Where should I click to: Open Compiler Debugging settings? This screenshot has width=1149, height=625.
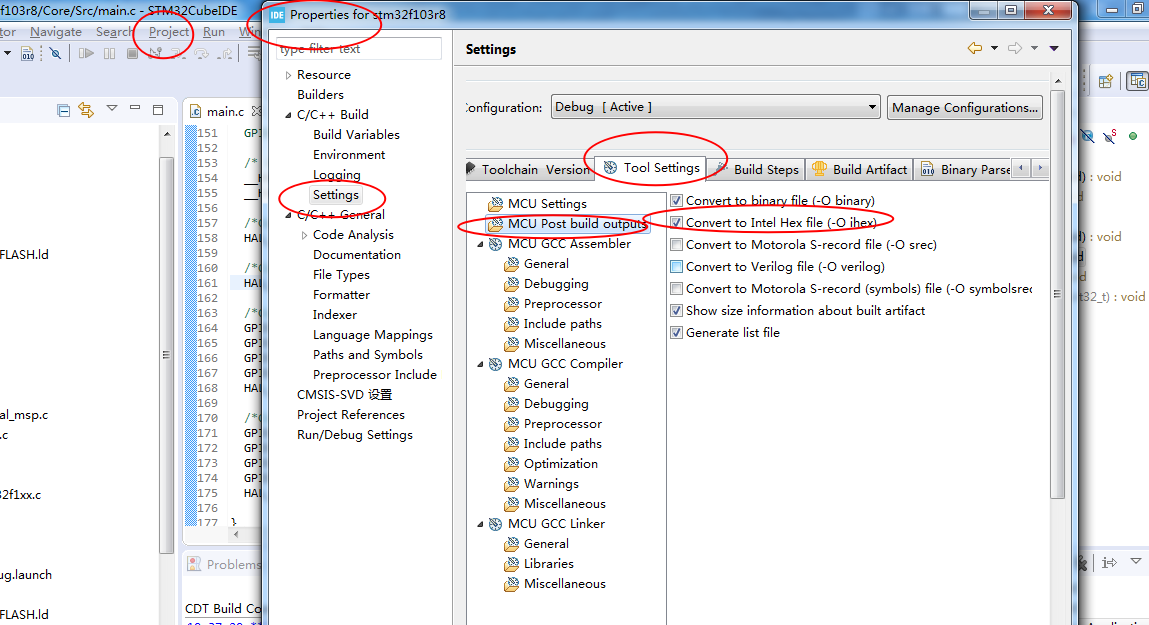click(x=555, y=404)
